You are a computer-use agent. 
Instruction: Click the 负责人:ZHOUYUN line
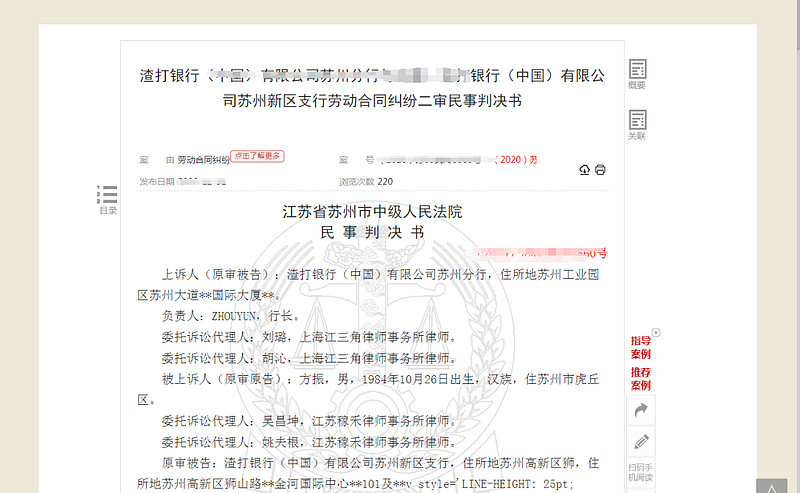tap(231, 316)
